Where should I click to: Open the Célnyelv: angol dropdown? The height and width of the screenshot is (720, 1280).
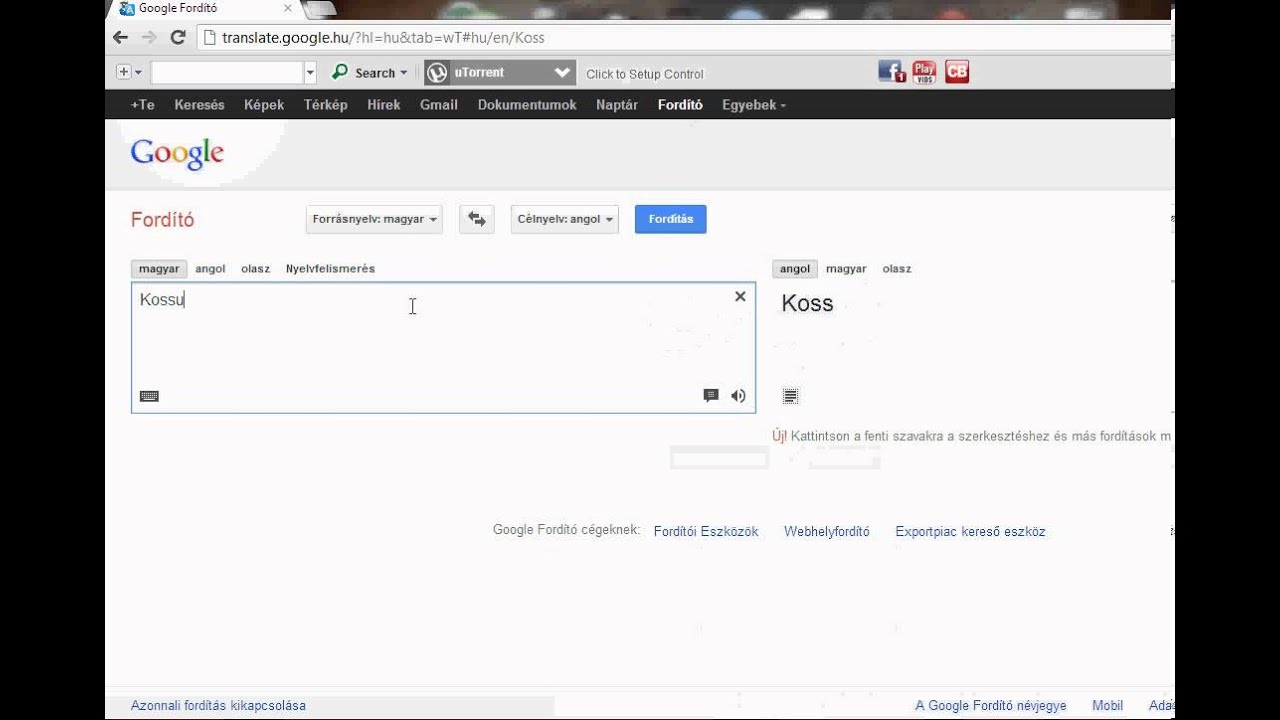564,219
